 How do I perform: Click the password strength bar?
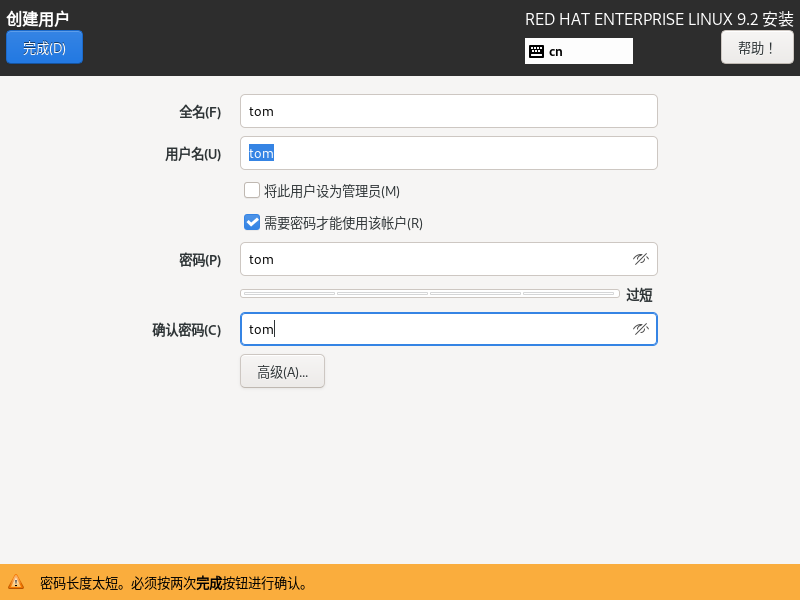click(x=430, y=293)
